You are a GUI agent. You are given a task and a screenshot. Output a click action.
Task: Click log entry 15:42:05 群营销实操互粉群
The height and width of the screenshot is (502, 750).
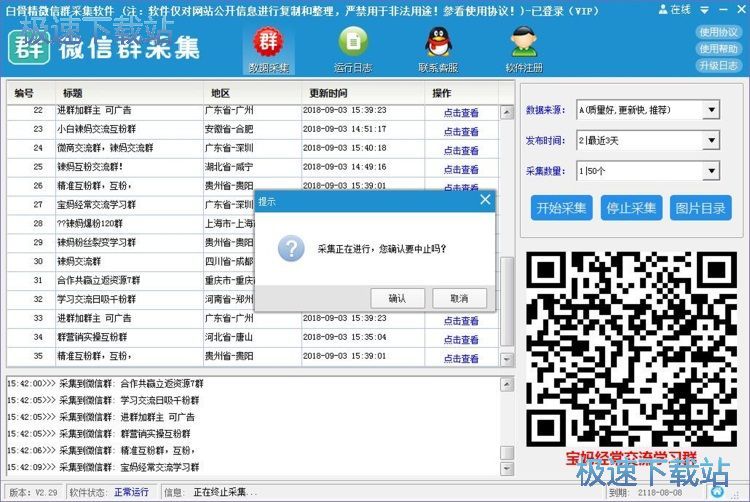coord(99,434)
